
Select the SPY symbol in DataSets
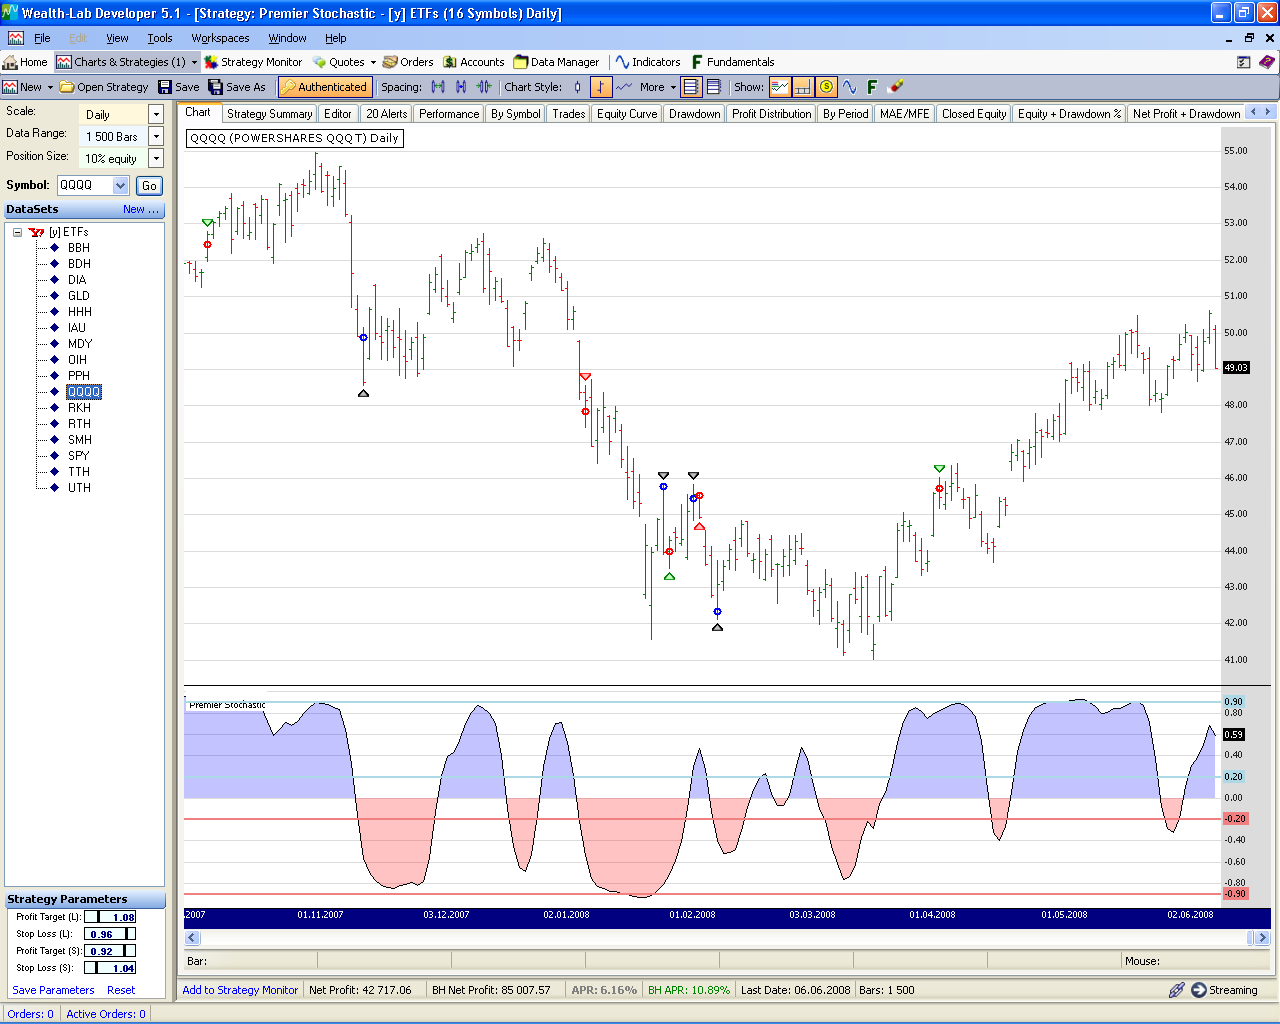78,456
